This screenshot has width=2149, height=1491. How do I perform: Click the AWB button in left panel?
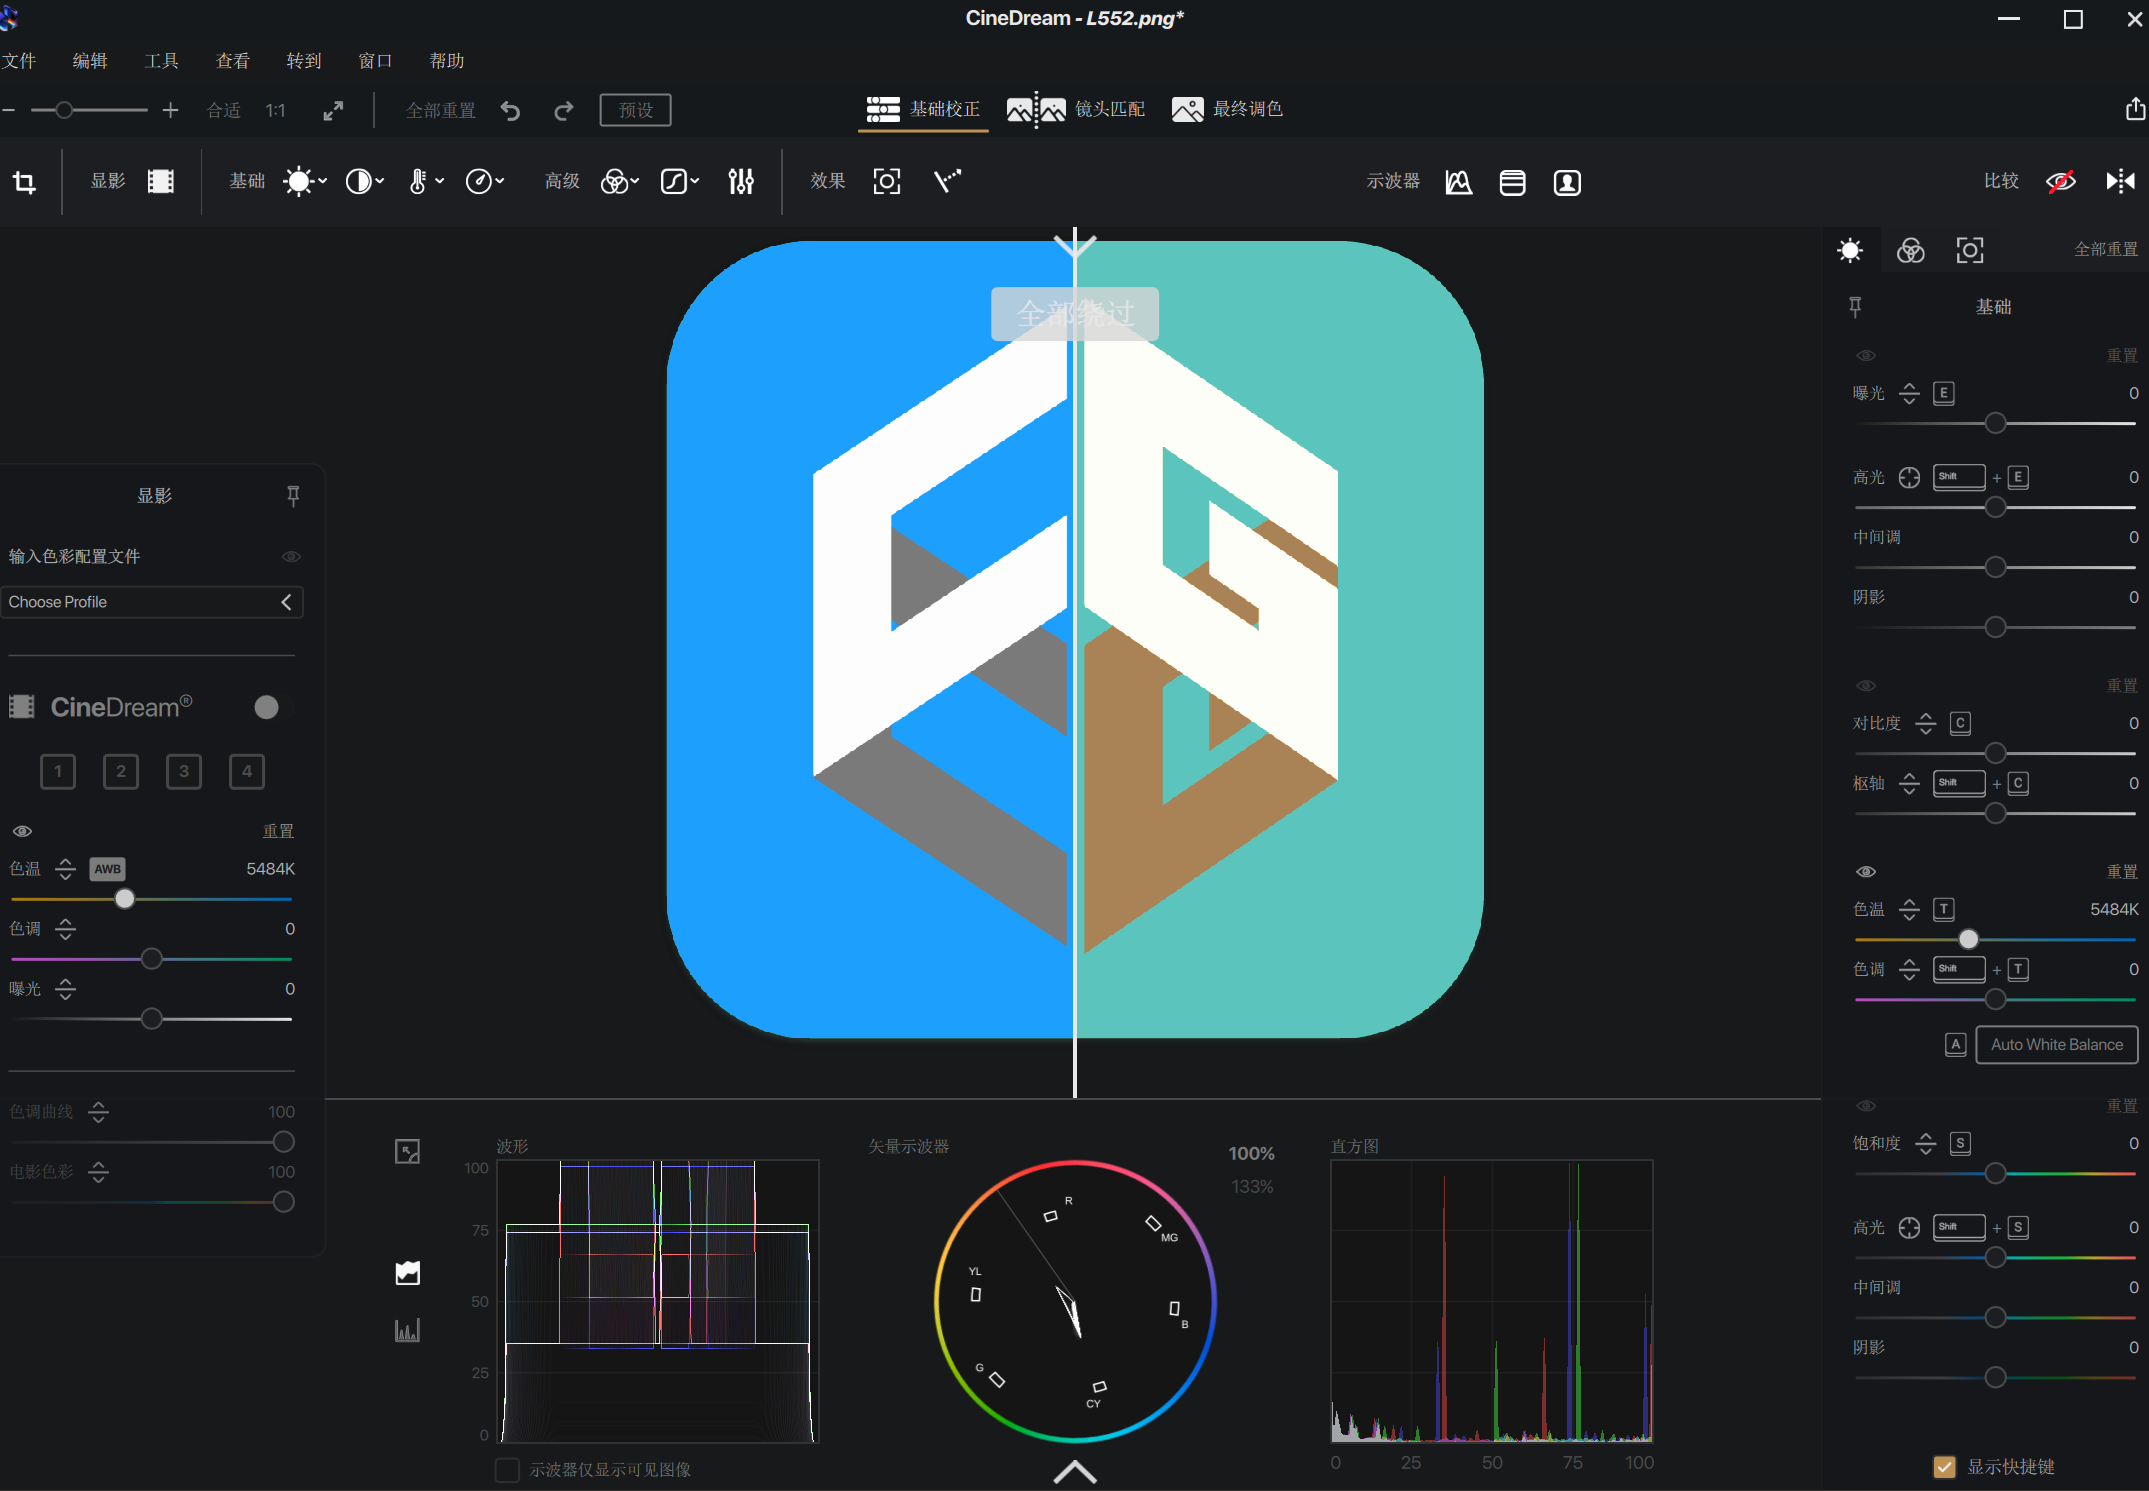pos(107,869)
